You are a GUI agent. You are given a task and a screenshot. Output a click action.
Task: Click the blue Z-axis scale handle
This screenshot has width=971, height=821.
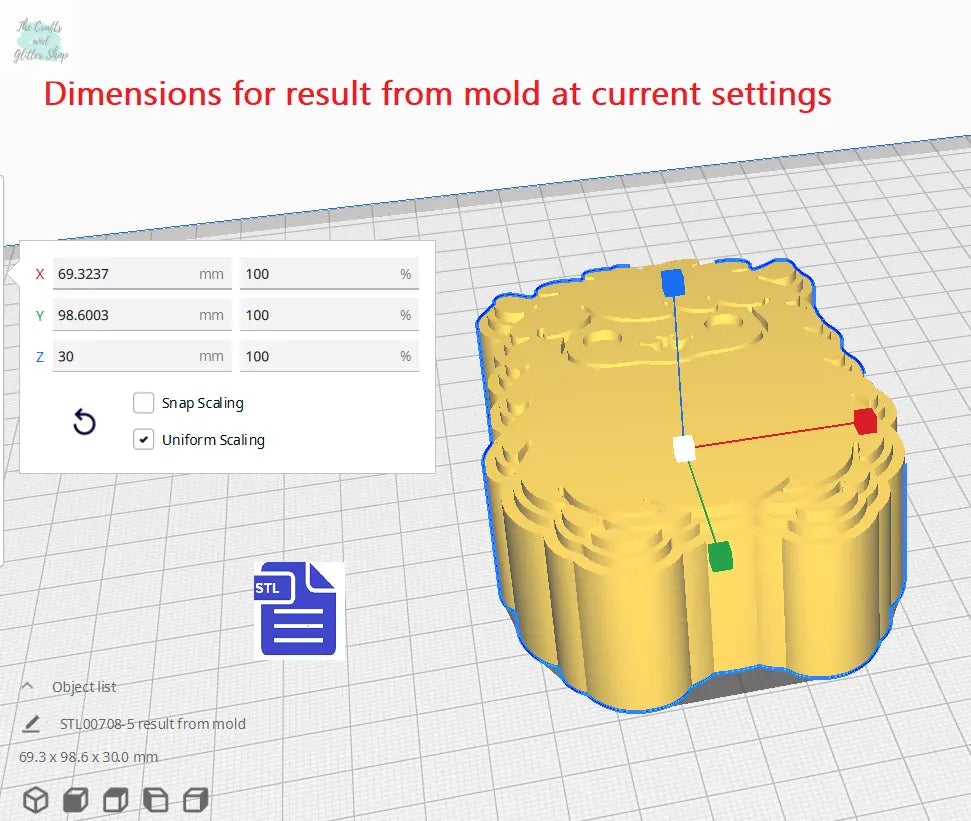673,282
